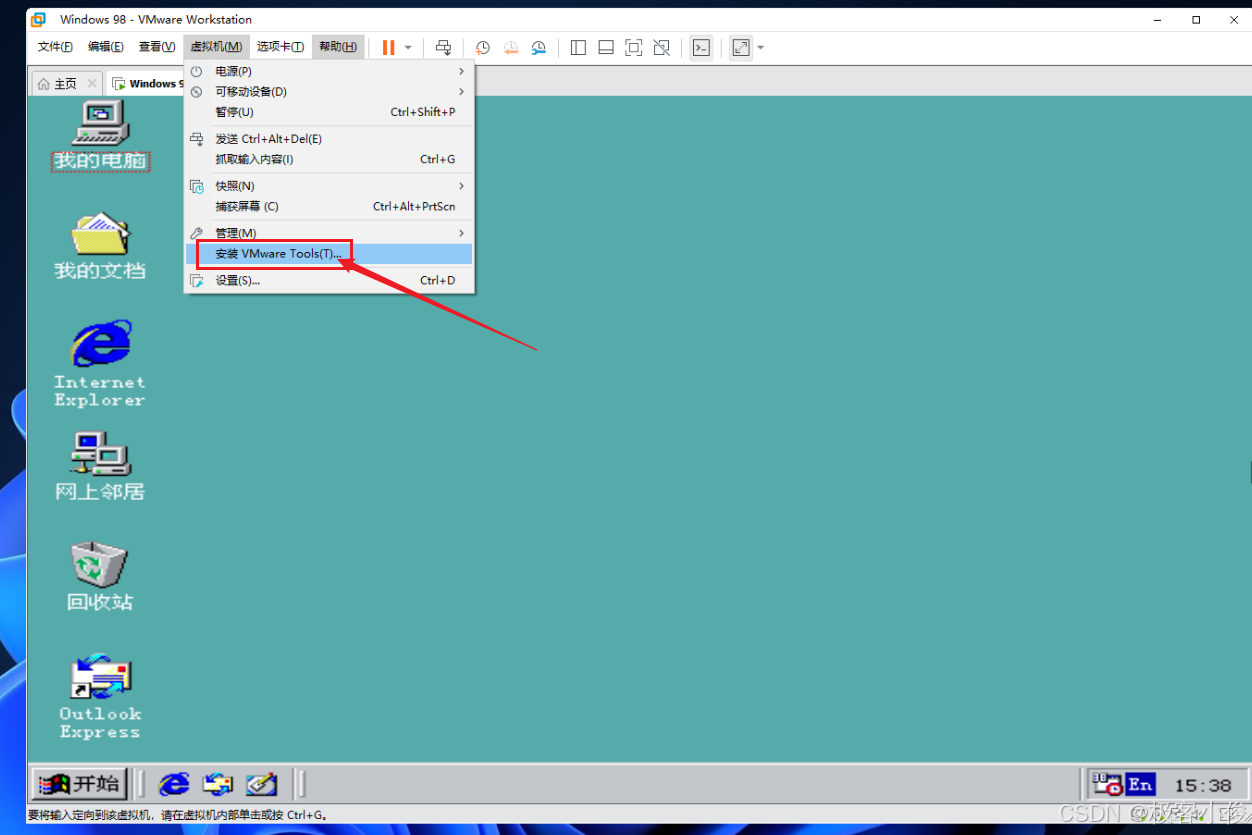Screen dimensions: 1252x835
Task: Open the dropdown arrow beside the pause button
Action: tap(408, 47)
